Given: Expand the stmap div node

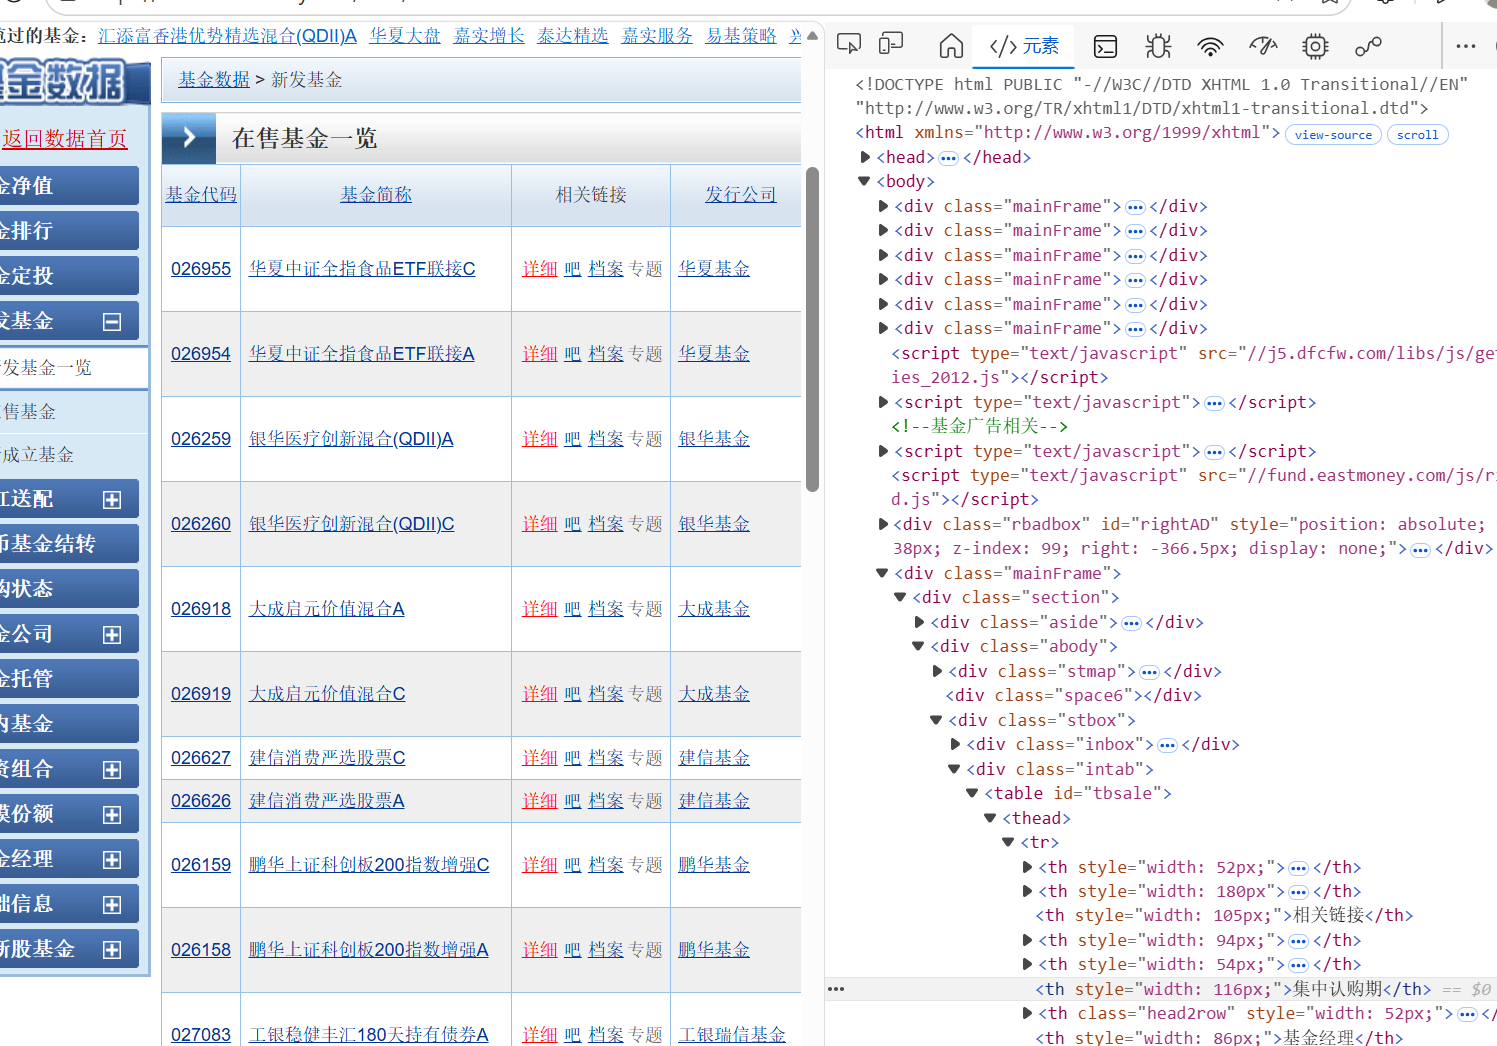Looking at the screenshot, I should tap(937, 671).
